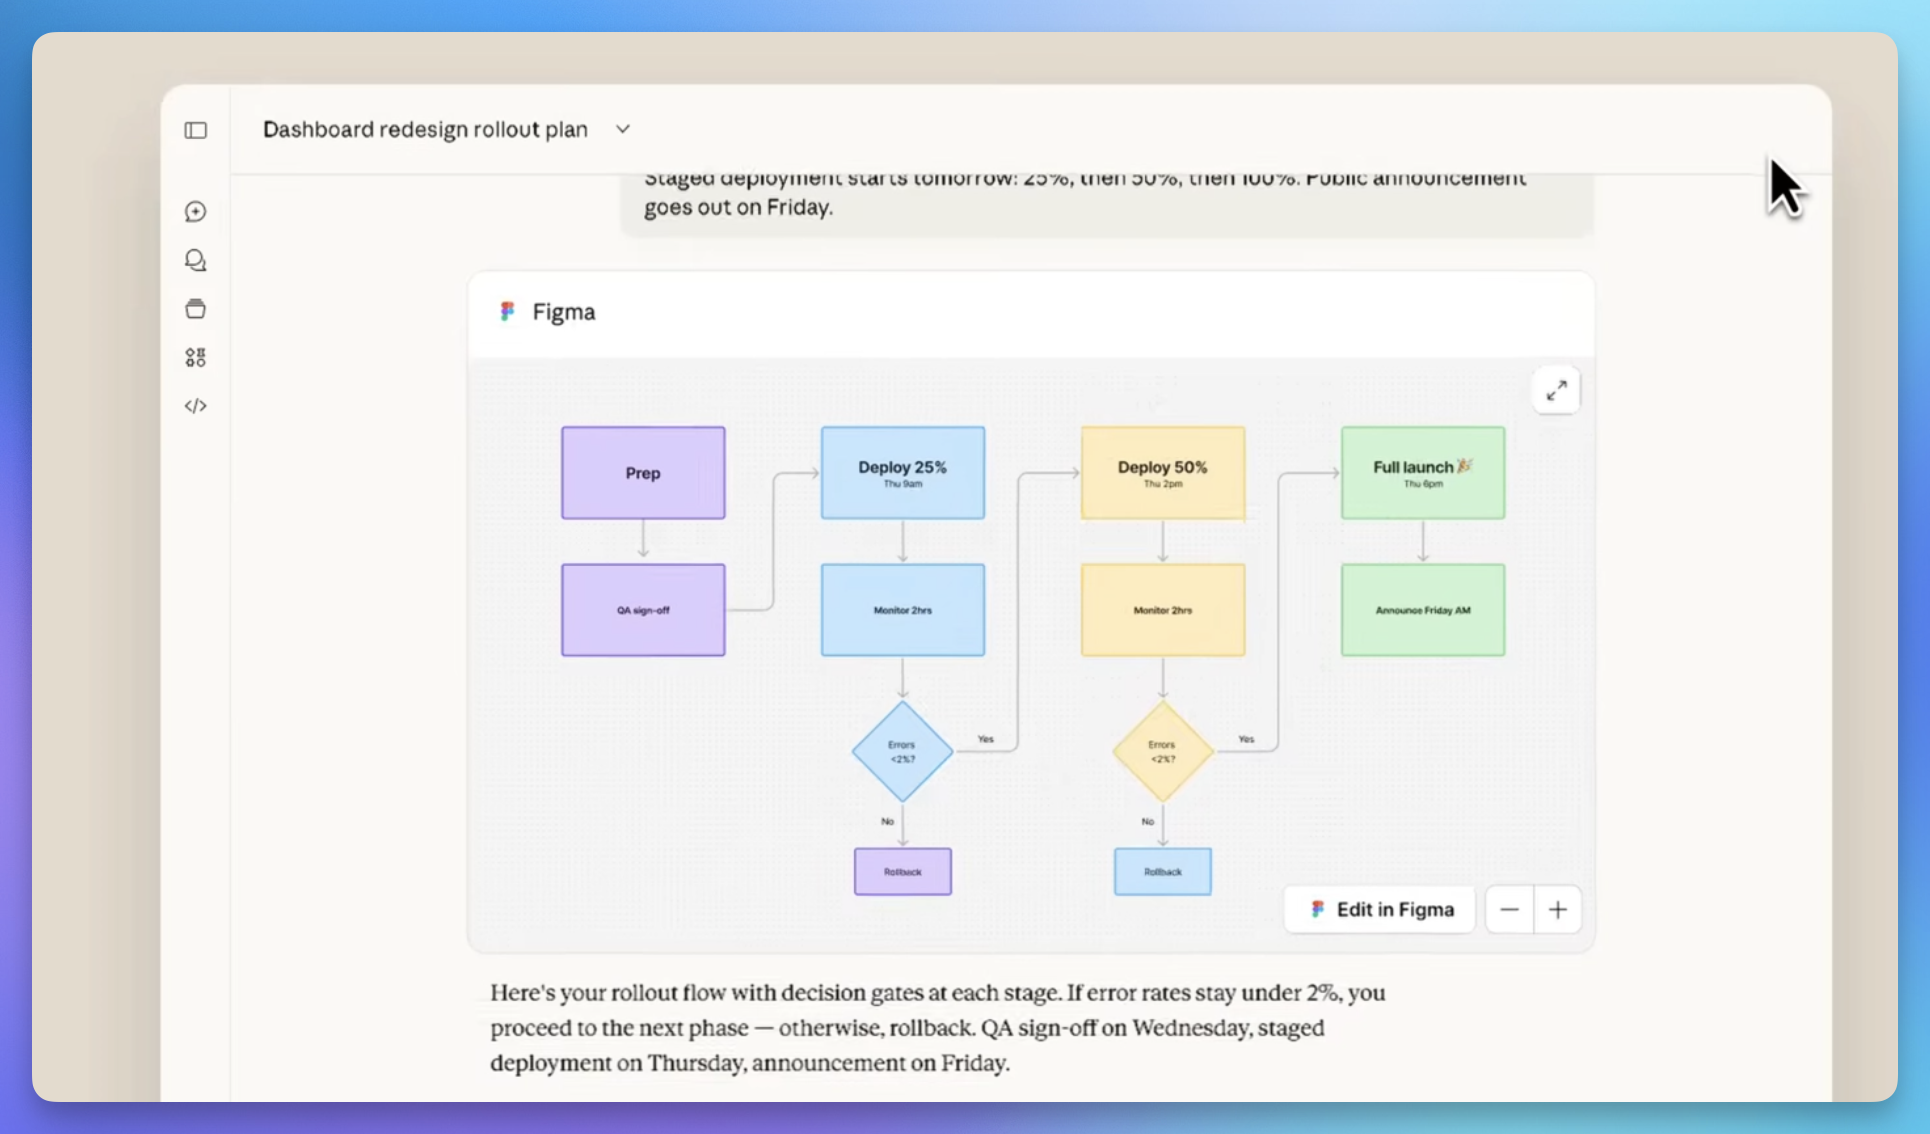Open the artifacts grid icon
Viewport: 1930px width, 1134px height.
click(196, 357)
